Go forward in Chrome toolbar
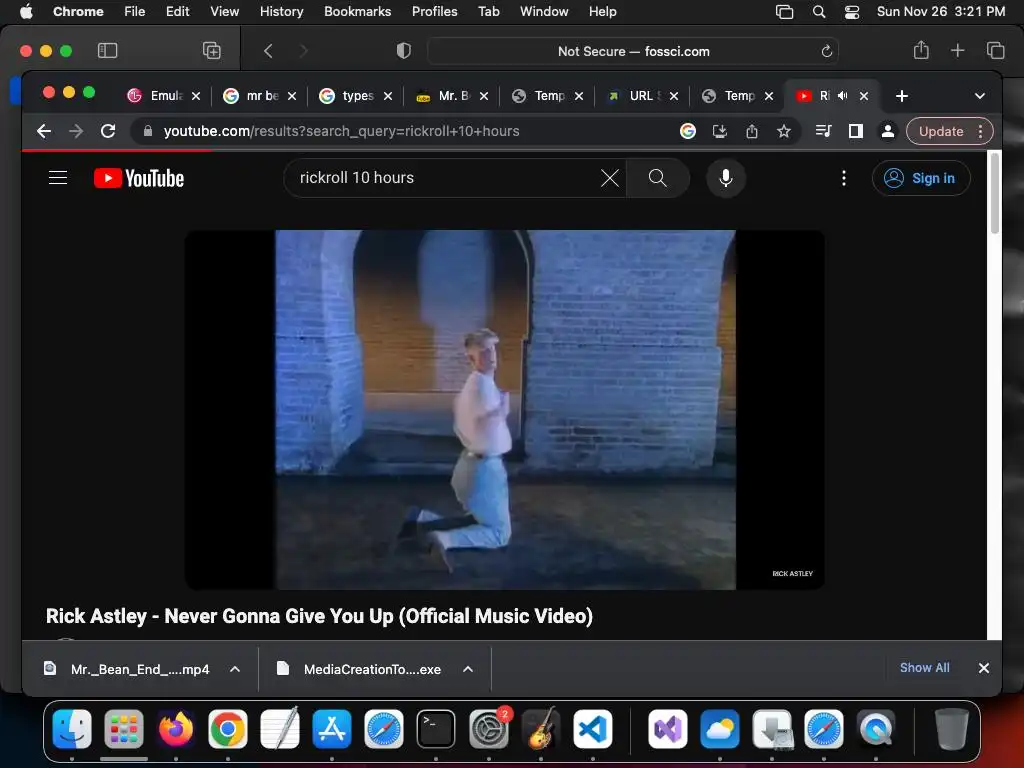 pyautogui.click(x=76, y=131)
